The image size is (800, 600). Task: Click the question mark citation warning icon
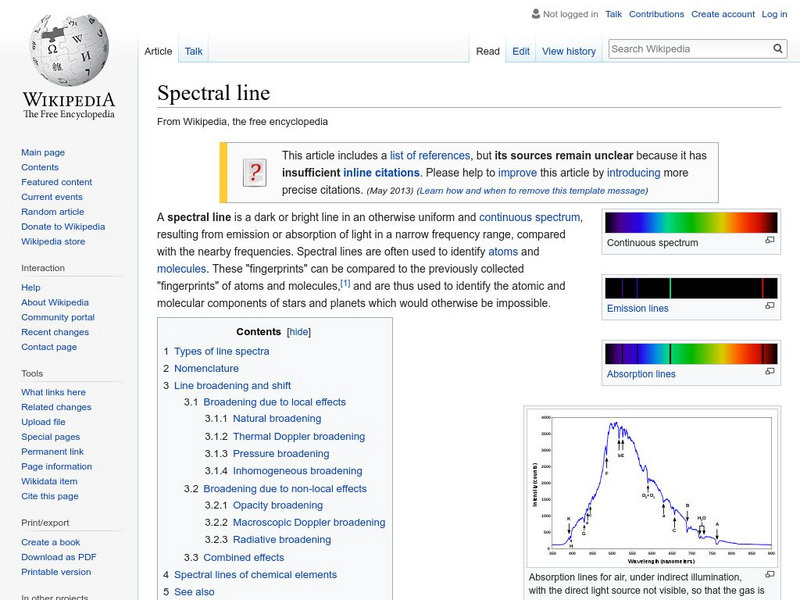click(254, 171)
